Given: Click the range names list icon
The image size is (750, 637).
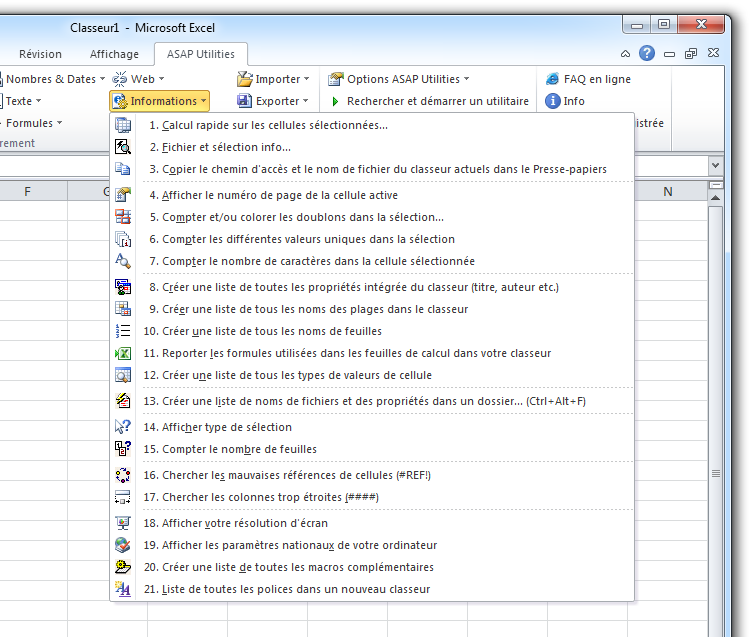Looking at the screenshot, I should [123, 309].
